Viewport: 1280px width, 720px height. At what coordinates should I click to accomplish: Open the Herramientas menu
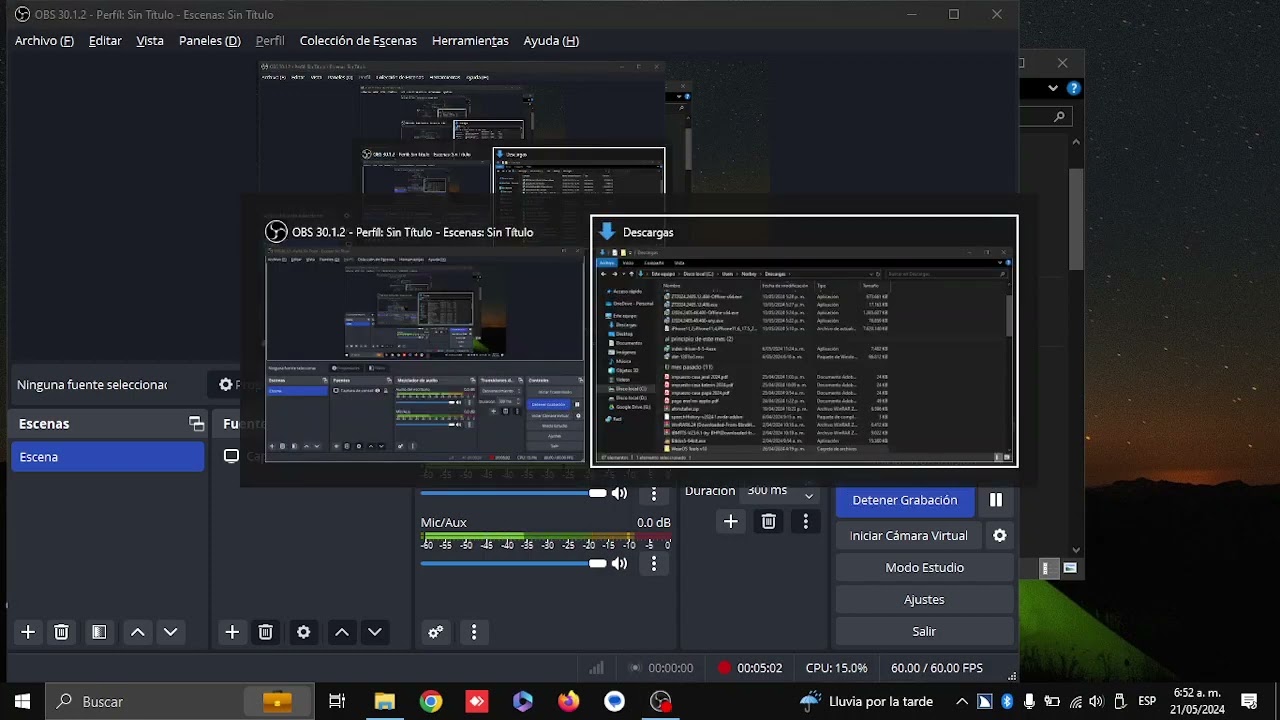click(x=470, y=41)
